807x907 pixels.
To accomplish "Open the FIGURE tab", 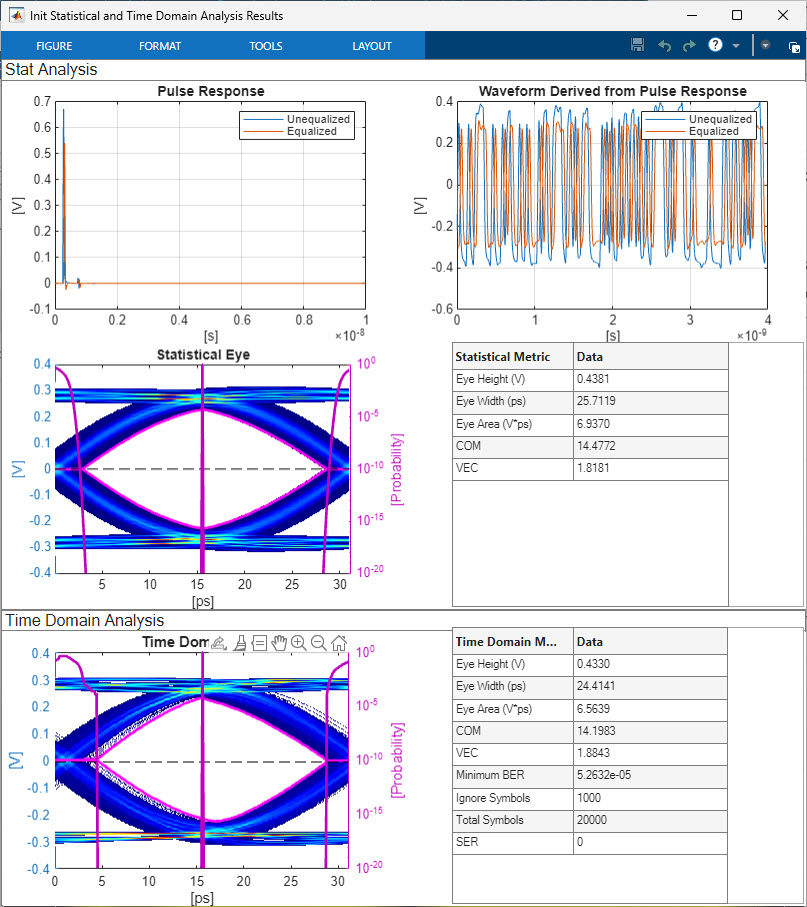I will [53, 46].
